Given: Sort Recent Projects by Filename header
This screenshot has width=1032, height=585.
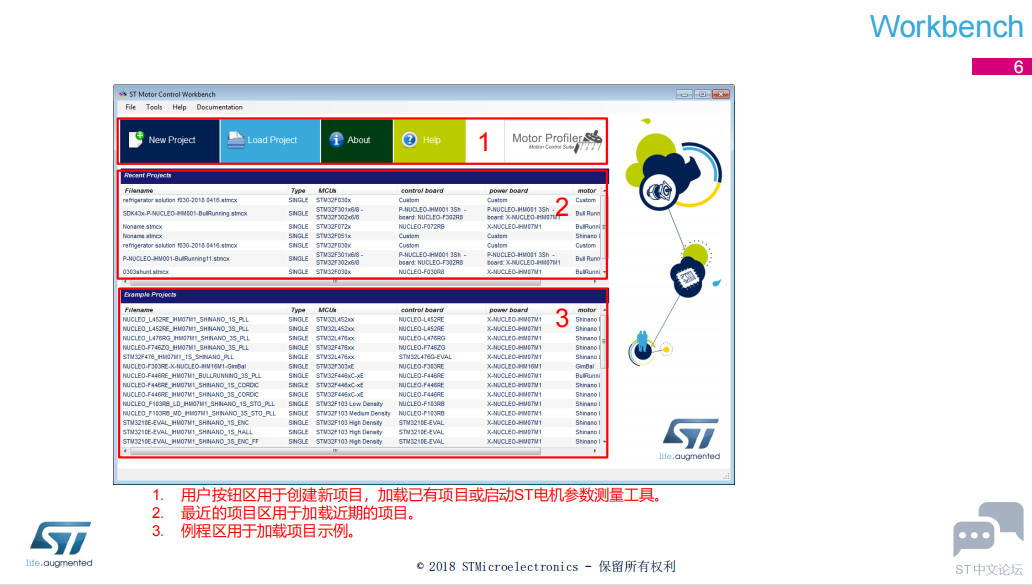Looking at the screenshot, I should click(139, 191).
